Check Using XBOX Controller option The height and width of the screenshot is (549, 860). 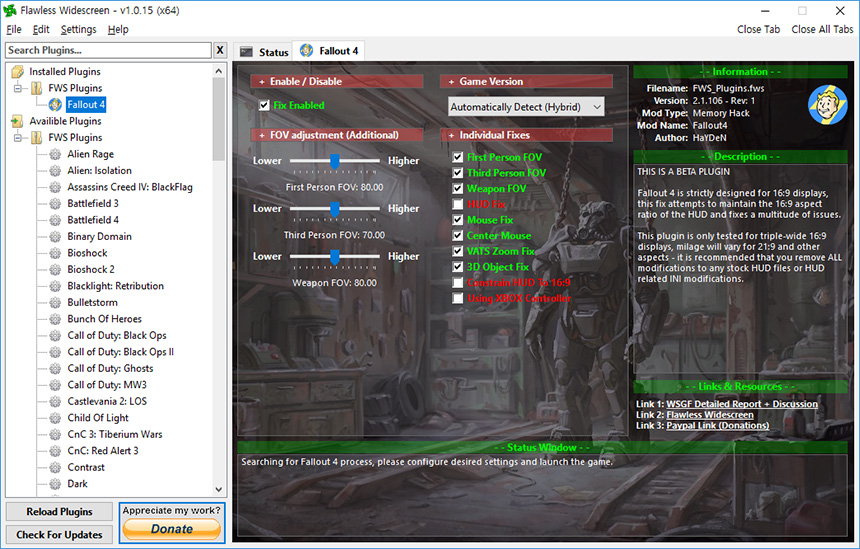click(x=457, y=298)
